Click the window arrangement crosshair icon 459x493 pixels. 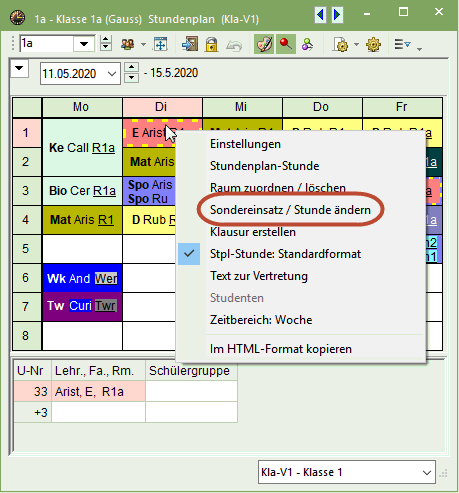(160, 44)
